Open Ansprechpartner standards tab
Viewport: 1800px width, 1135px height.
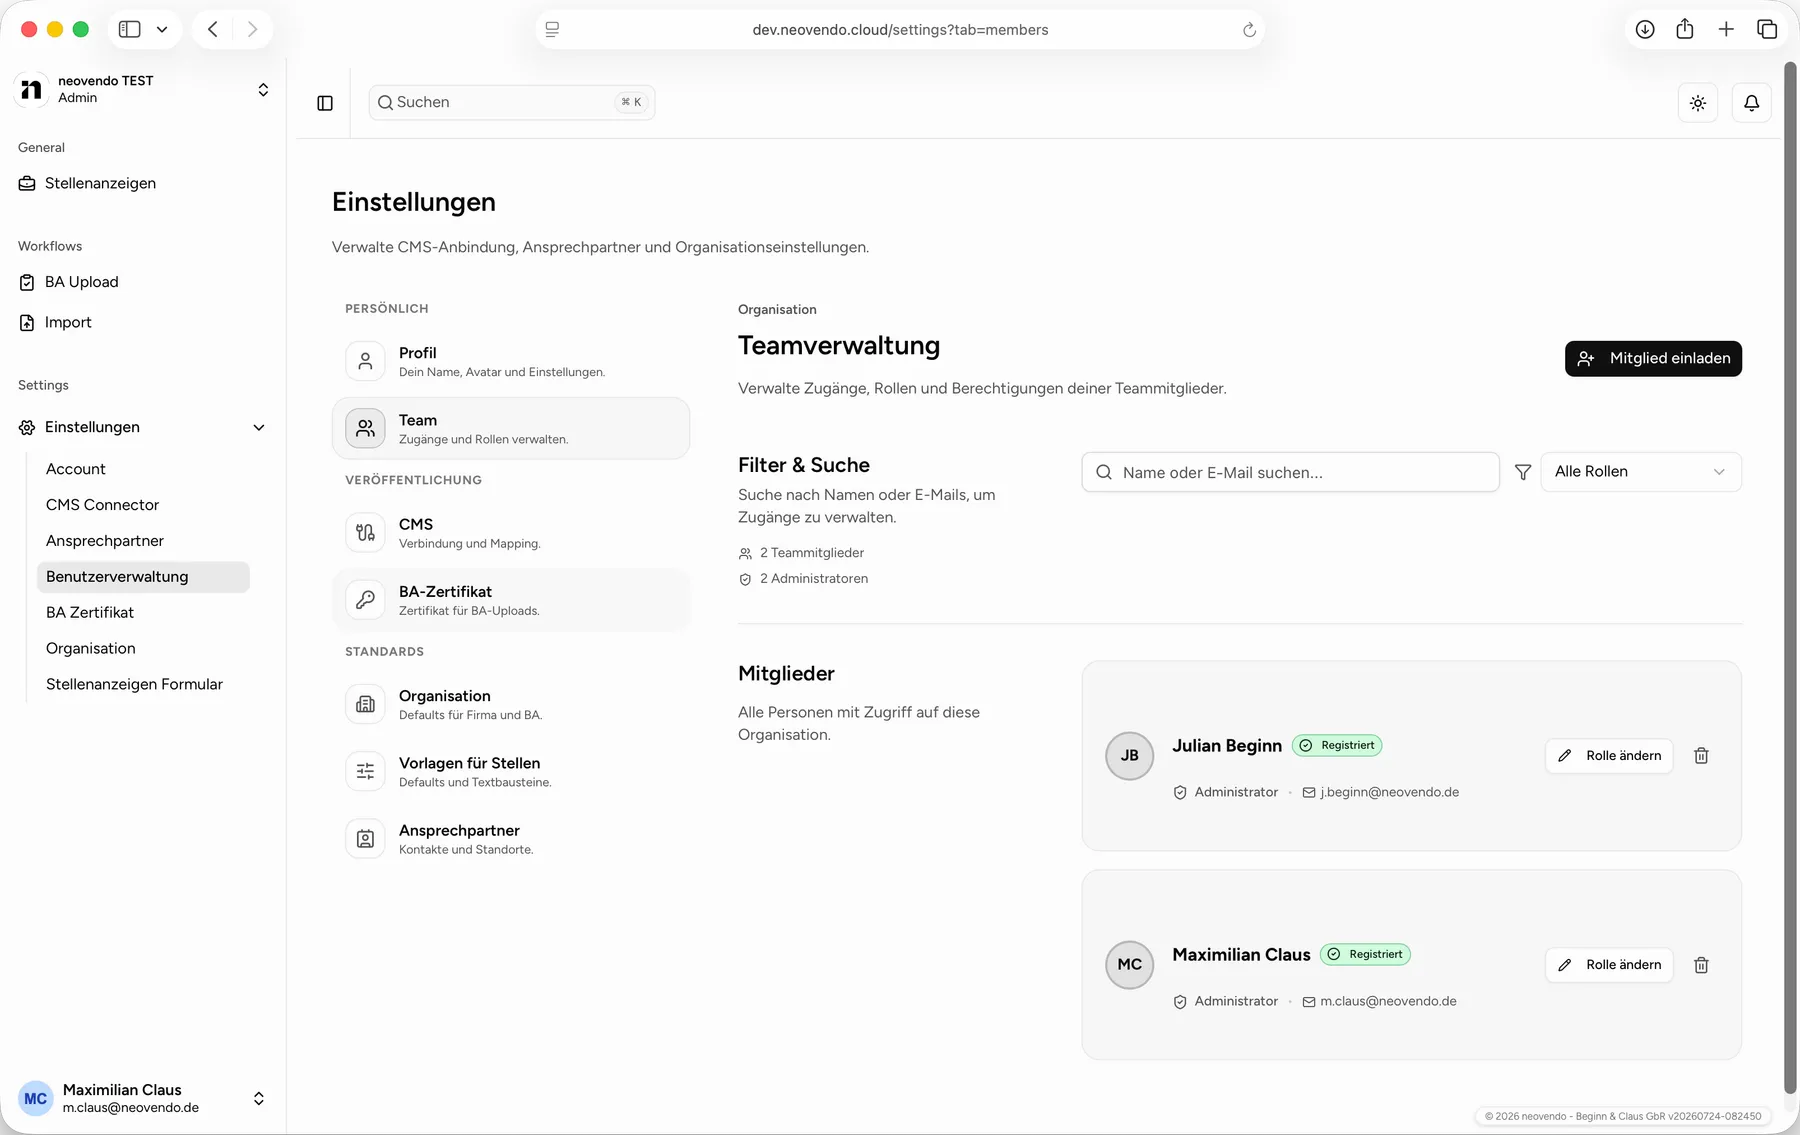pos(511,838)
